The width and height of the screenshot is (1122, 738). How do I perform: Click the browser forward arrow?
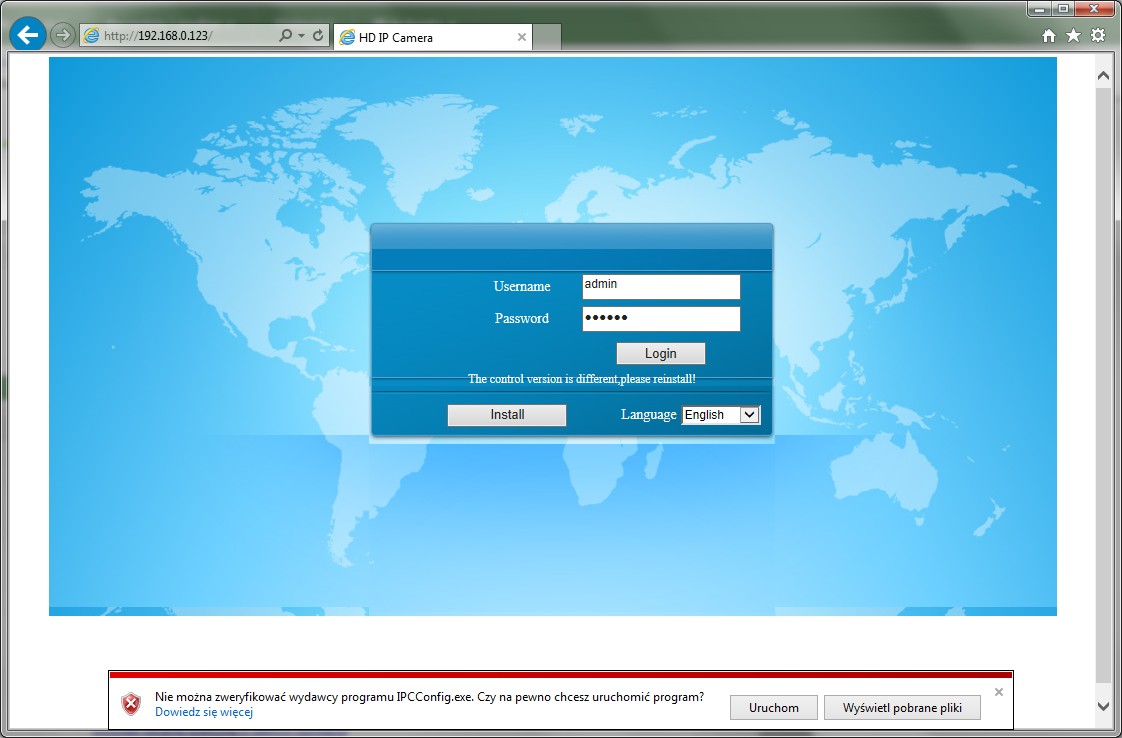[63, 35]
